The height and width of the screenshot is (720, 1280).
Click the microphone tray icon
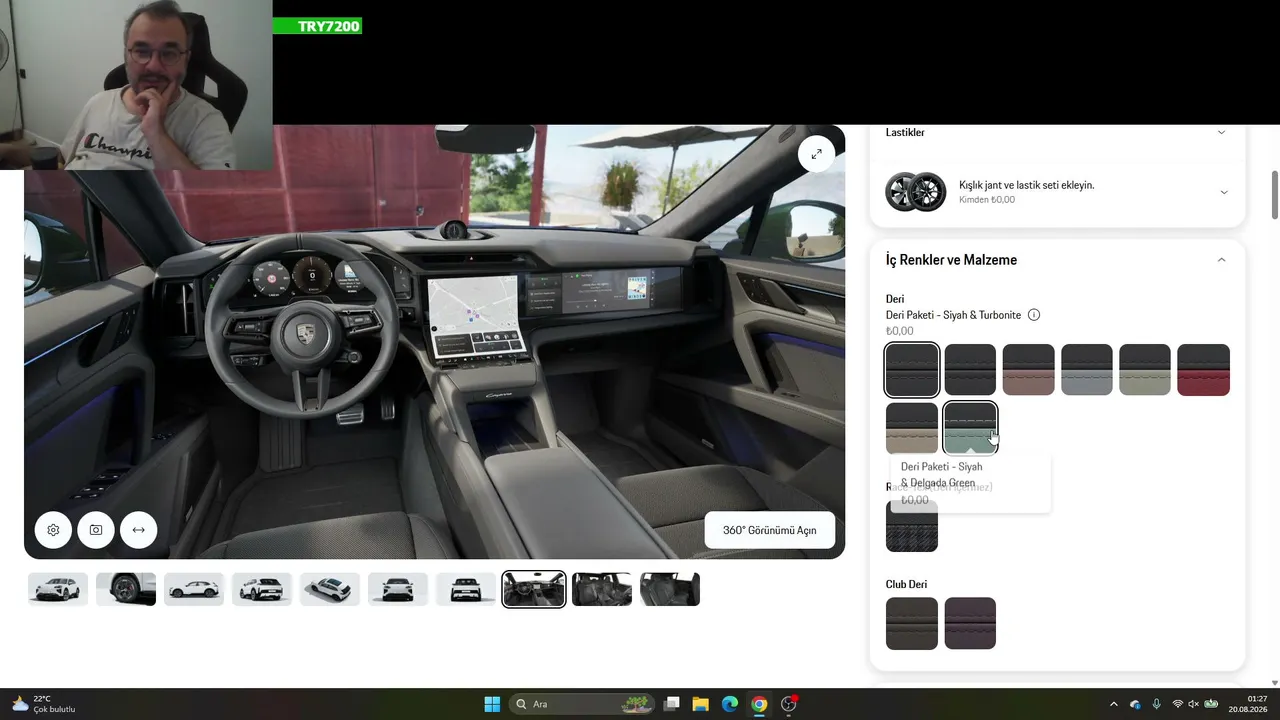click(1156, 704)
